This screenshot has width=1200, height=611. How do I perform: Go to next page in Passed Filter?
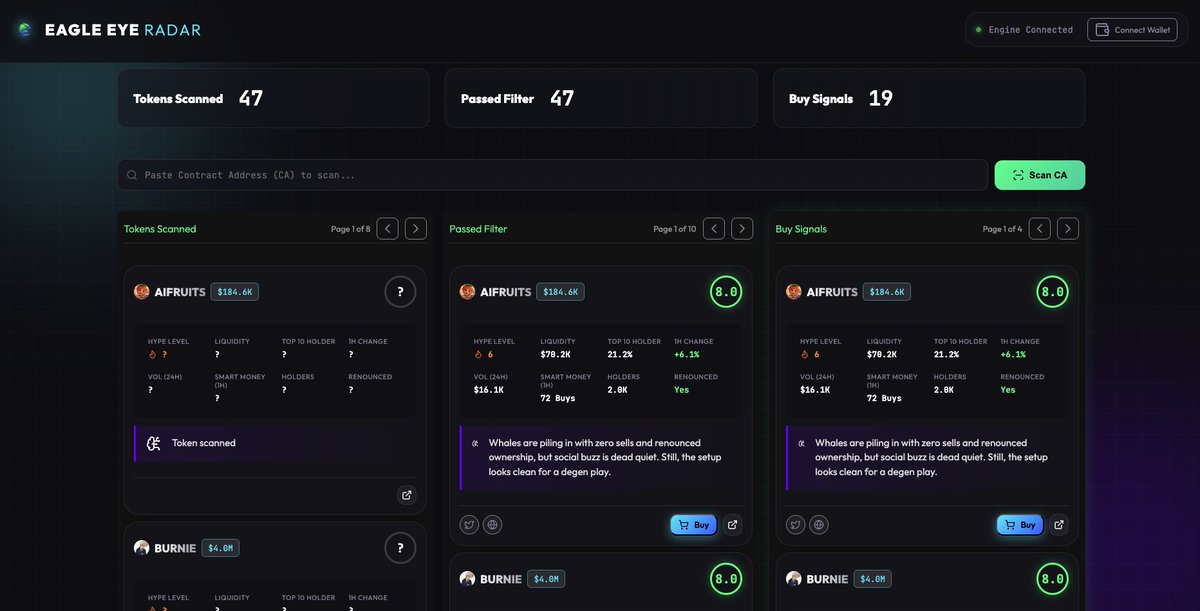pyautogui.click(x=742, y=229)
